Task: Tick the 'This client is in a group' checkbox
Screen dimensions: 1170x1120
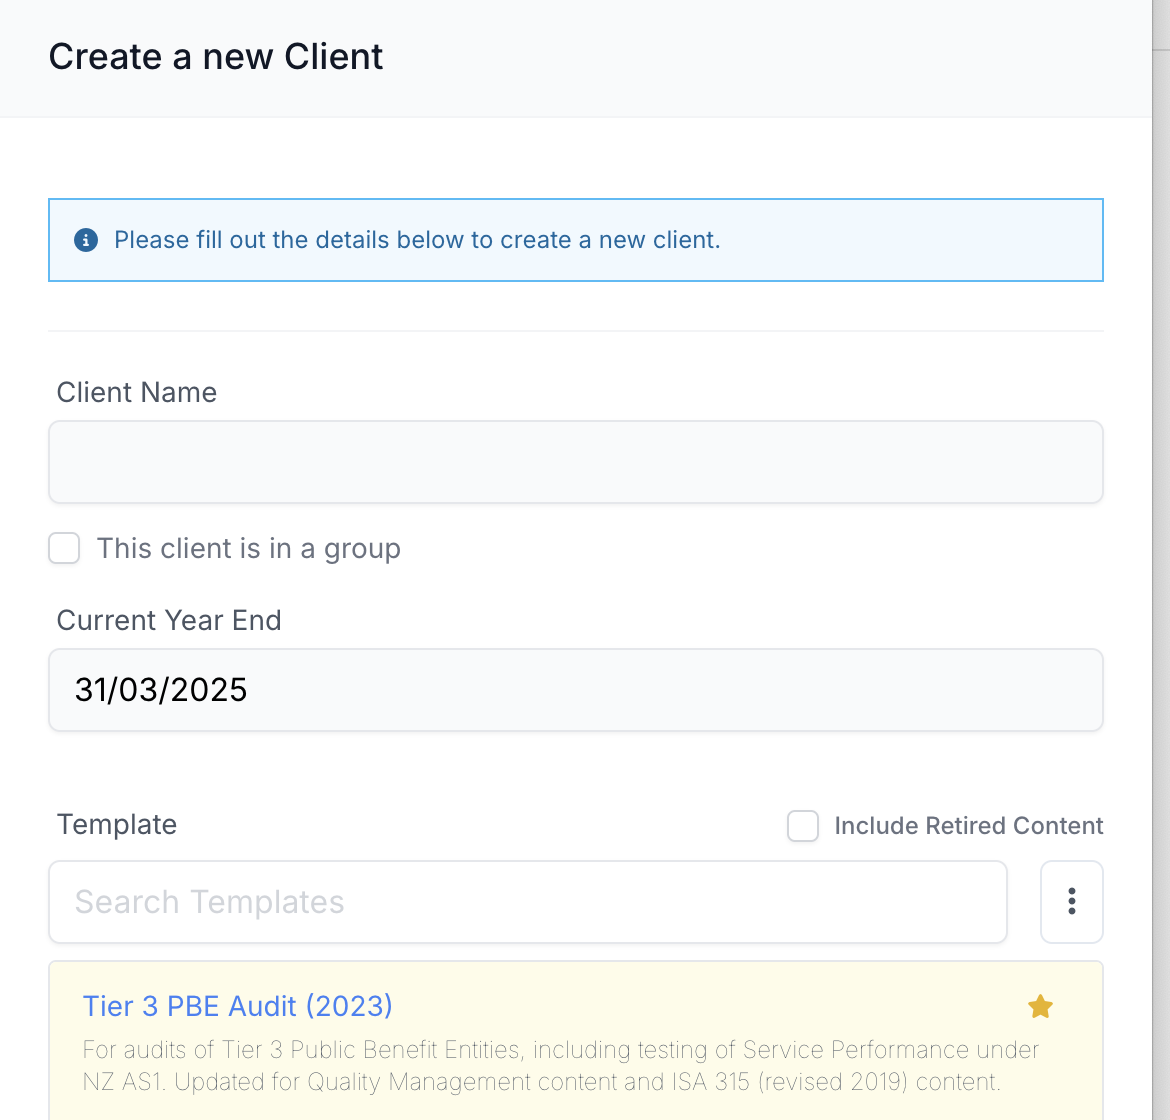Action: (64, 548)
